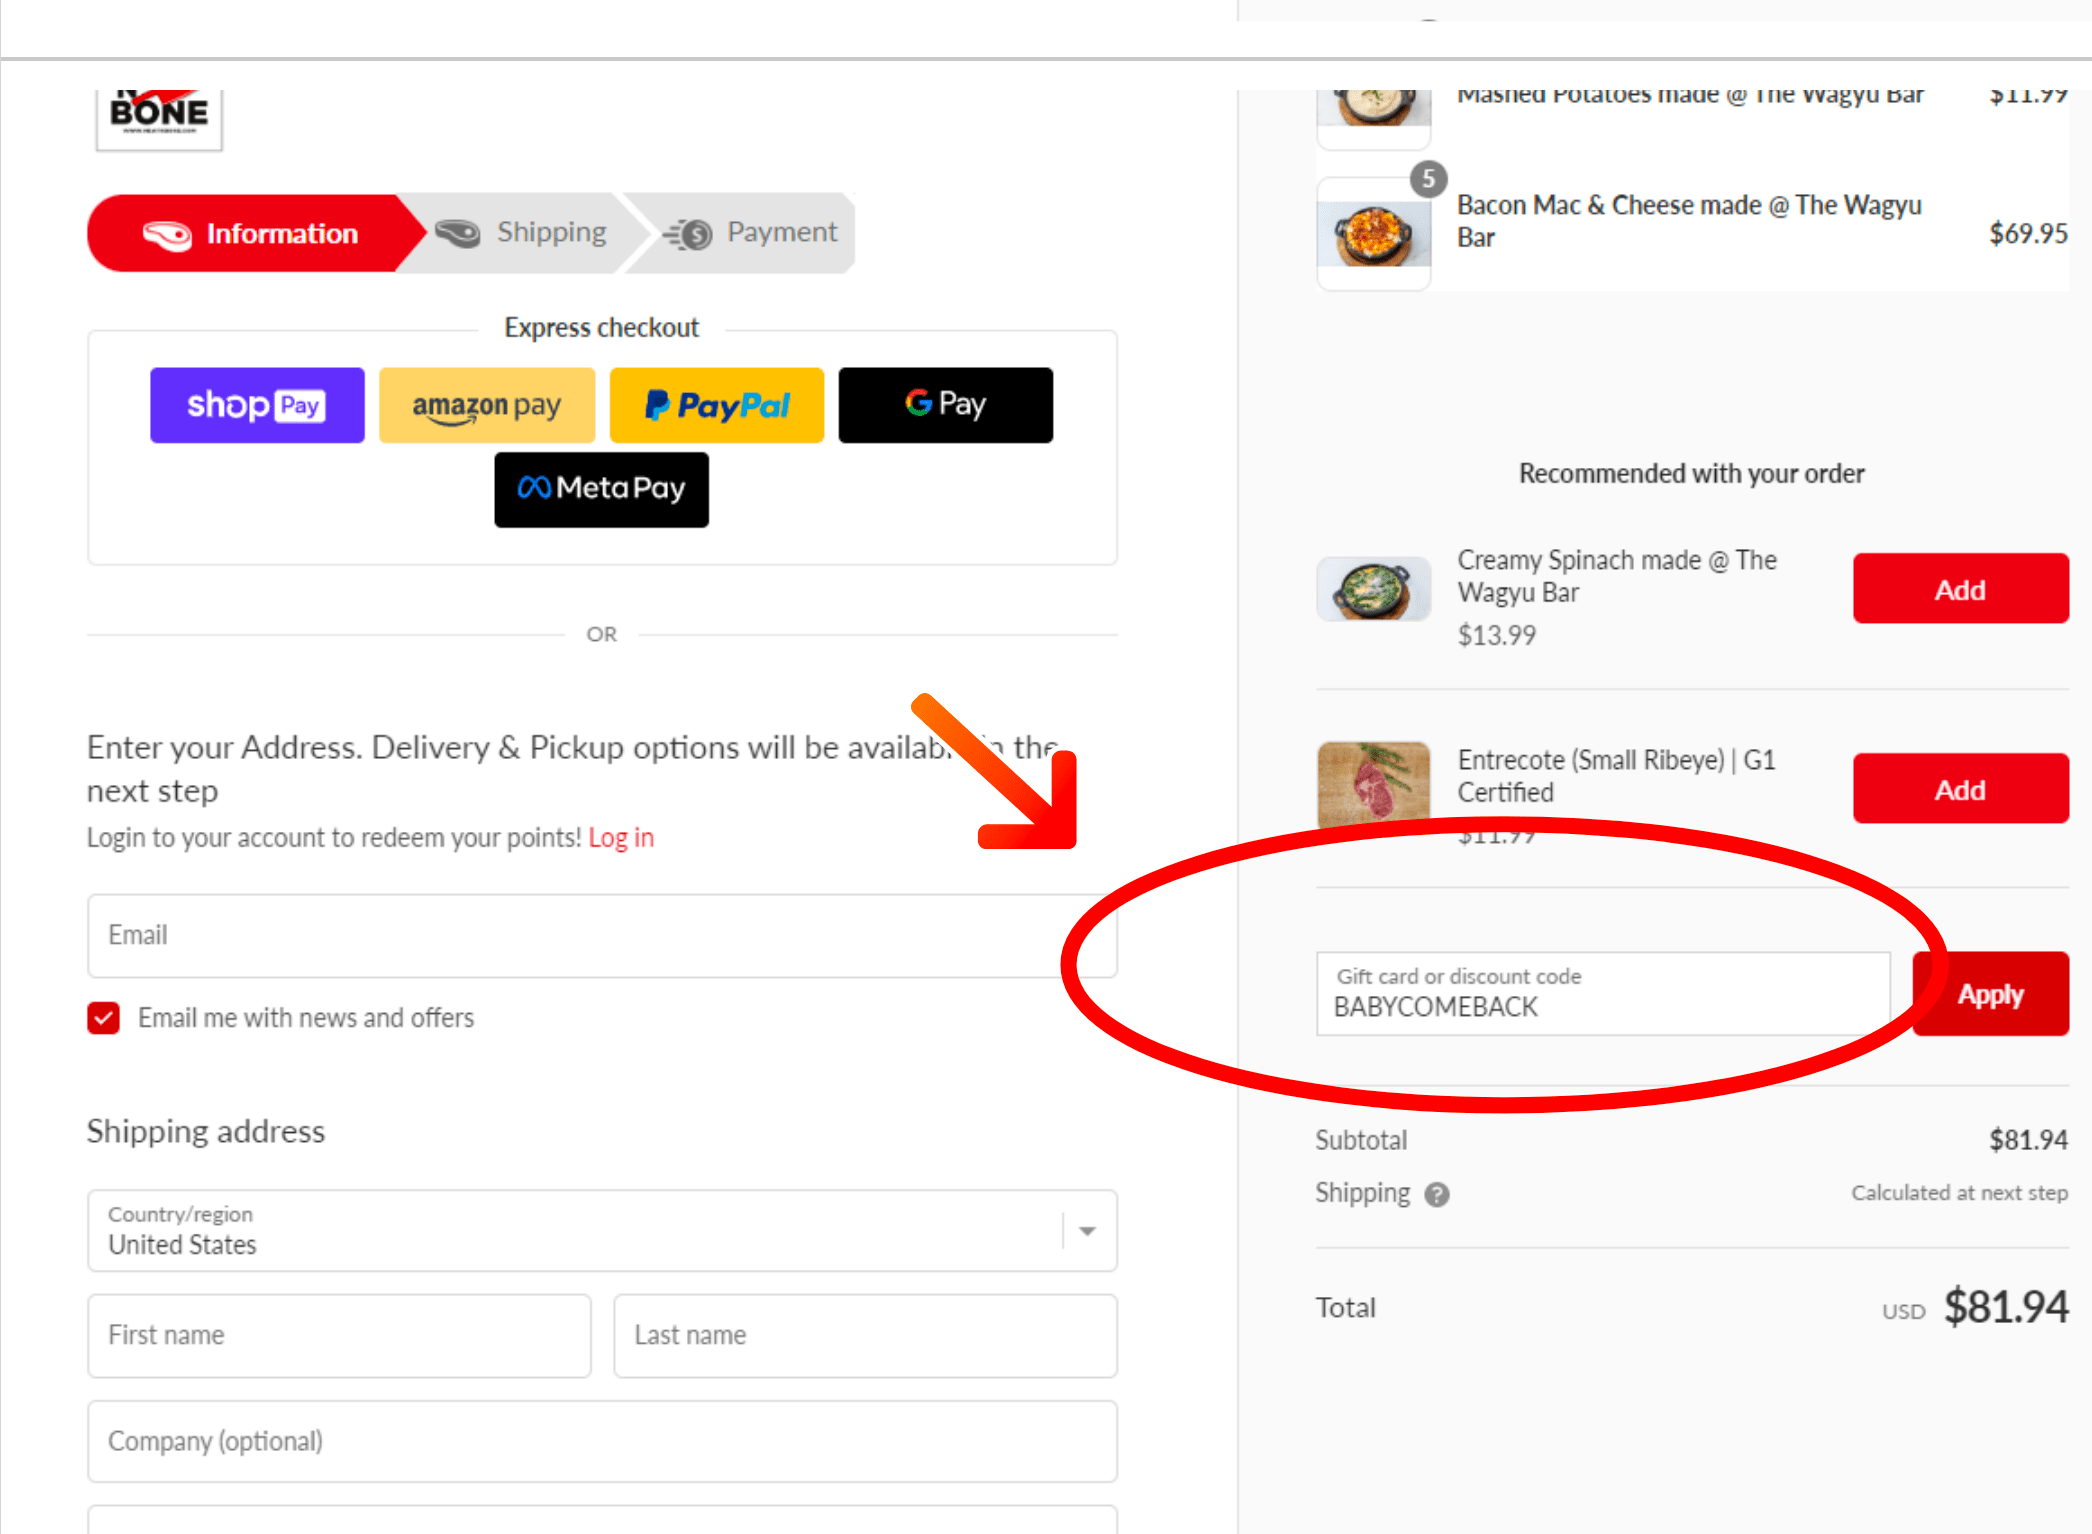Click the shipping help question icon
This screenshot has height=1534, width=2092.
point(1436,1194)
